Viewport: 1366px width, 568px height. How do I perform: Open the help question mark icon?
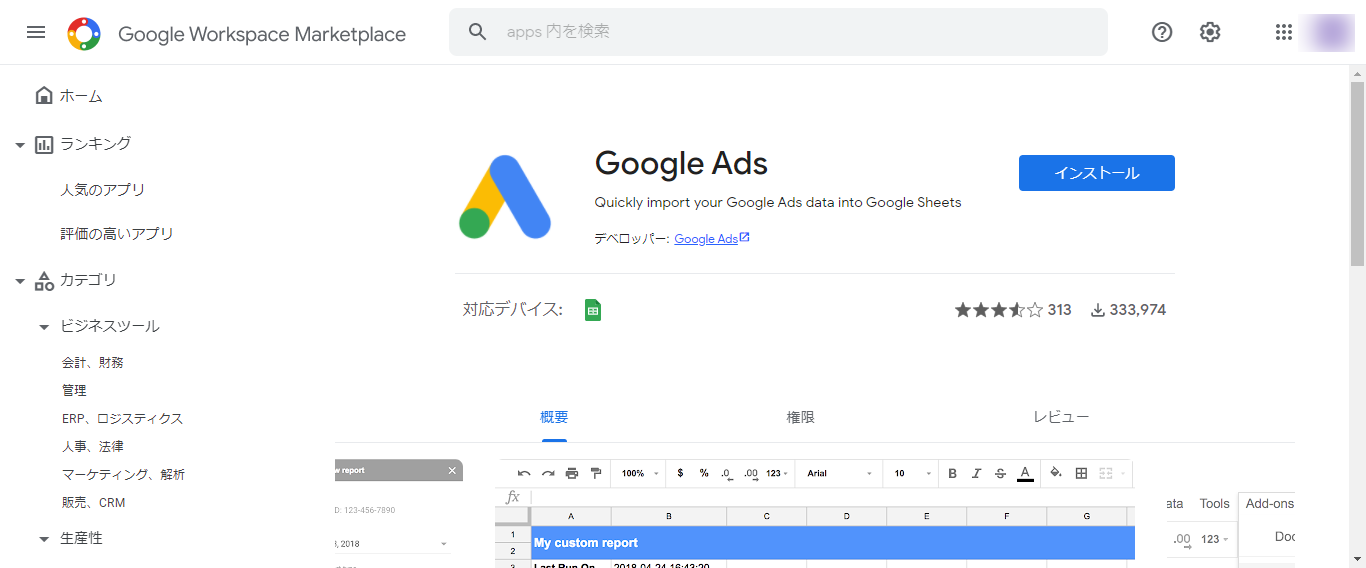1162,32
